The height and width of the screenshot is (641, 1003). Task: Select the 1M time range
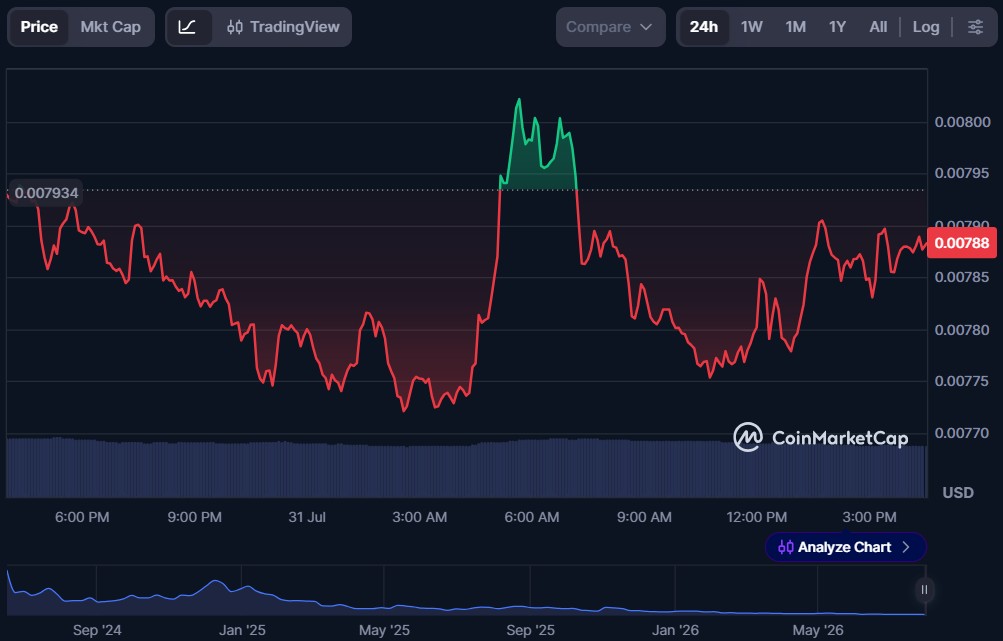tap(796, 27)
